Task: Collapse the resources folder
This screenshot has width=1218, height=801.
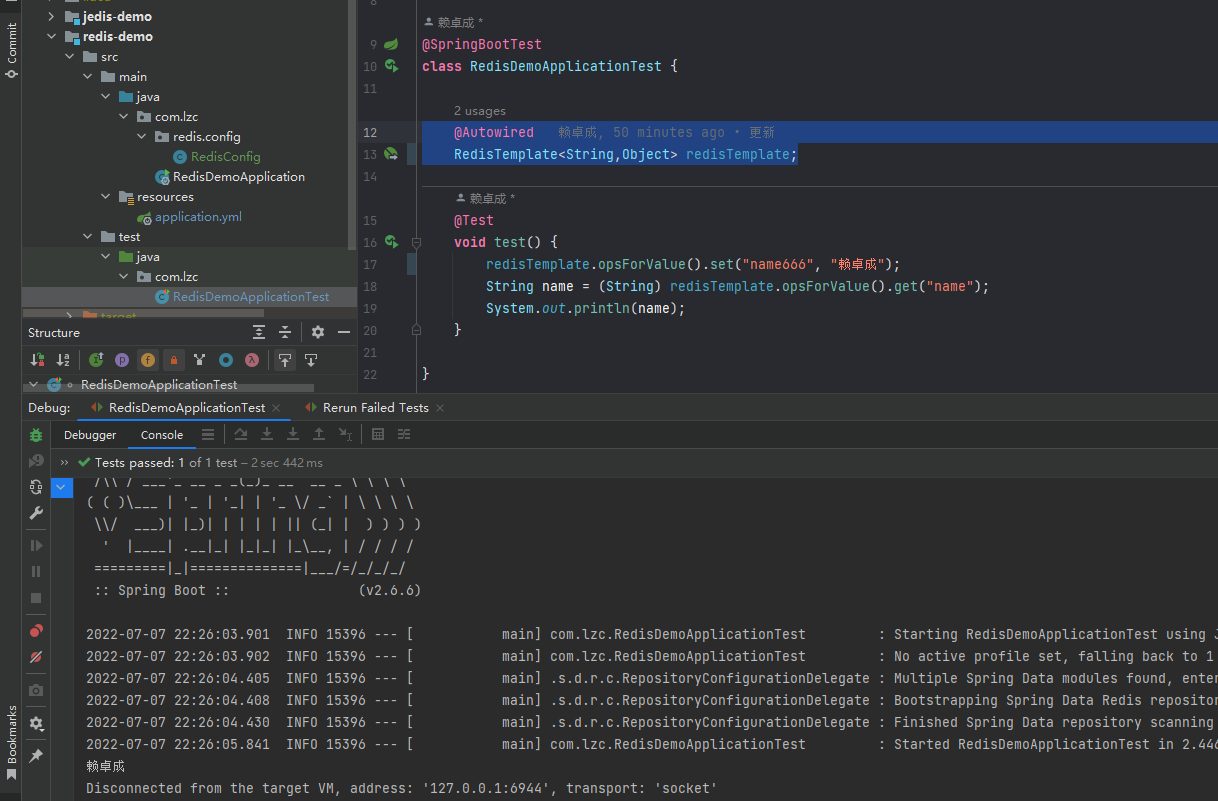Action: tap(105, 197)
